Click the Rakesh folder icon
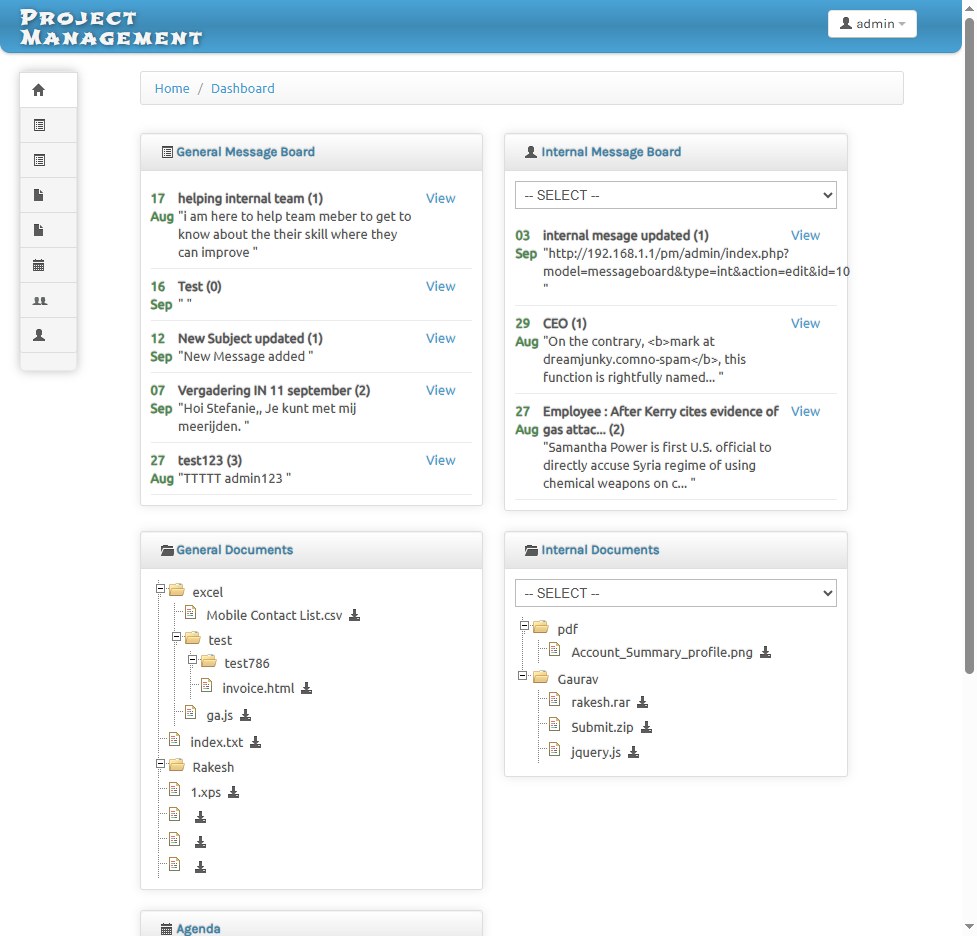 pyautogui.click(x=177, y=765)
